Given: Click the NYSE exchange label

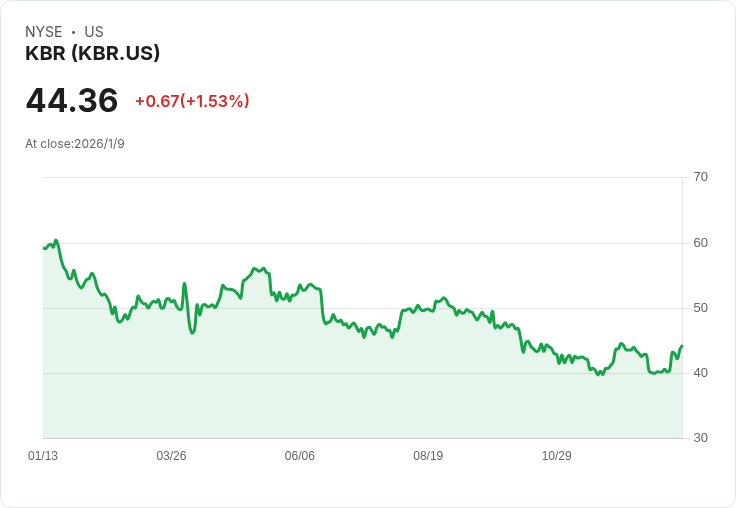Looking at the screenshot, I should pos(44,32).
